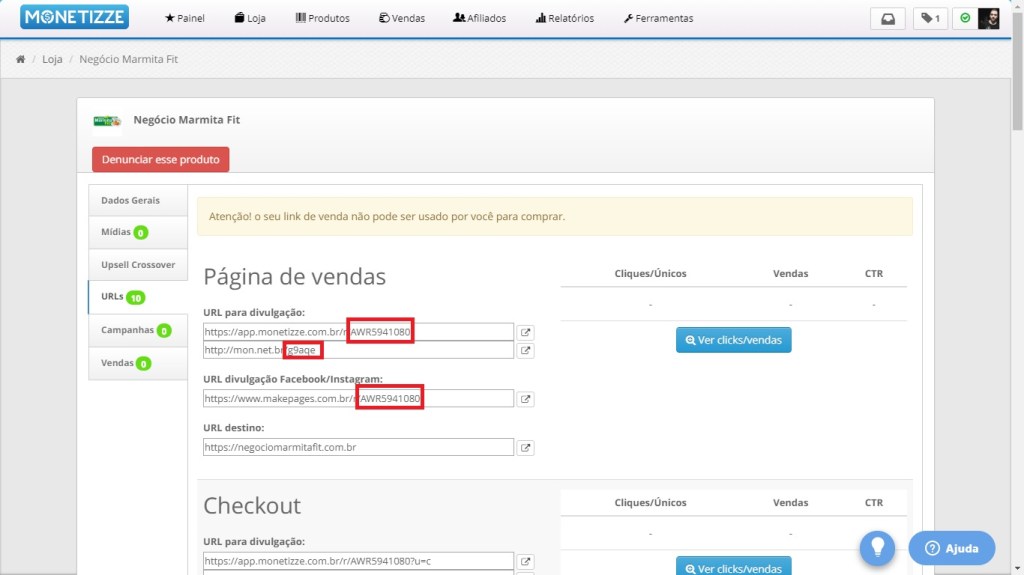
Task: Click the user profile avatar in header
Action: coord(988,18)
